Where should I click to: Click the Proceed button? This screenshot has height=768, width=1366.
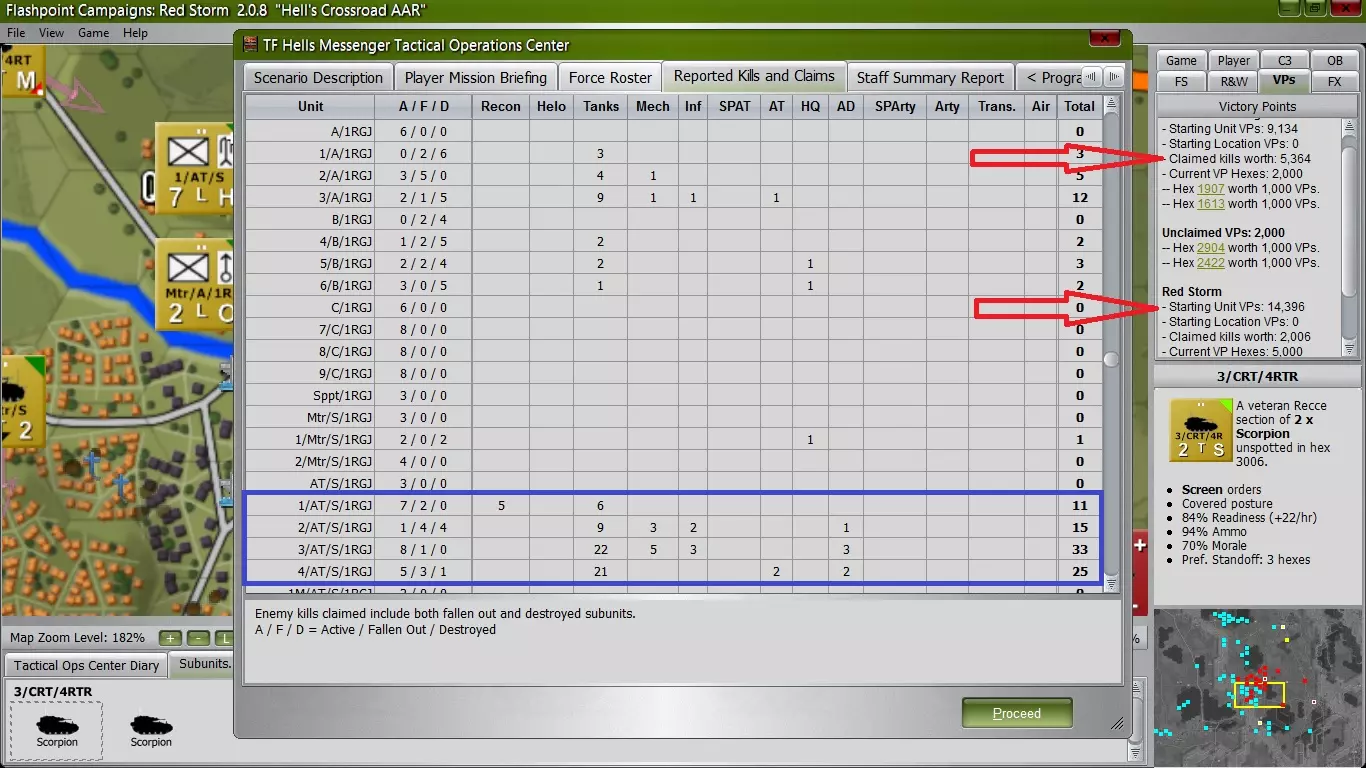tap(1017, 713)
